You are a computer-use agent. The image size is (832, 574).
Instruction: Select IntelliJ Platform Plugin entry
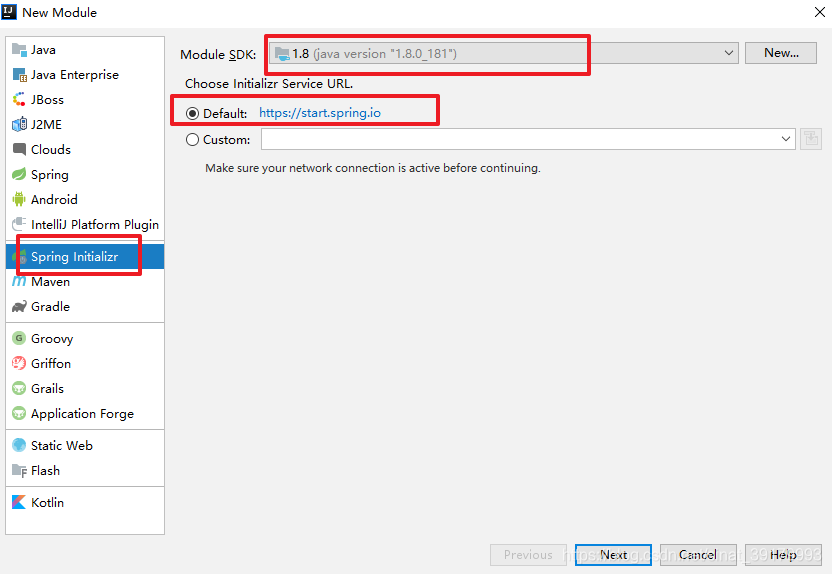click(85, 224)
